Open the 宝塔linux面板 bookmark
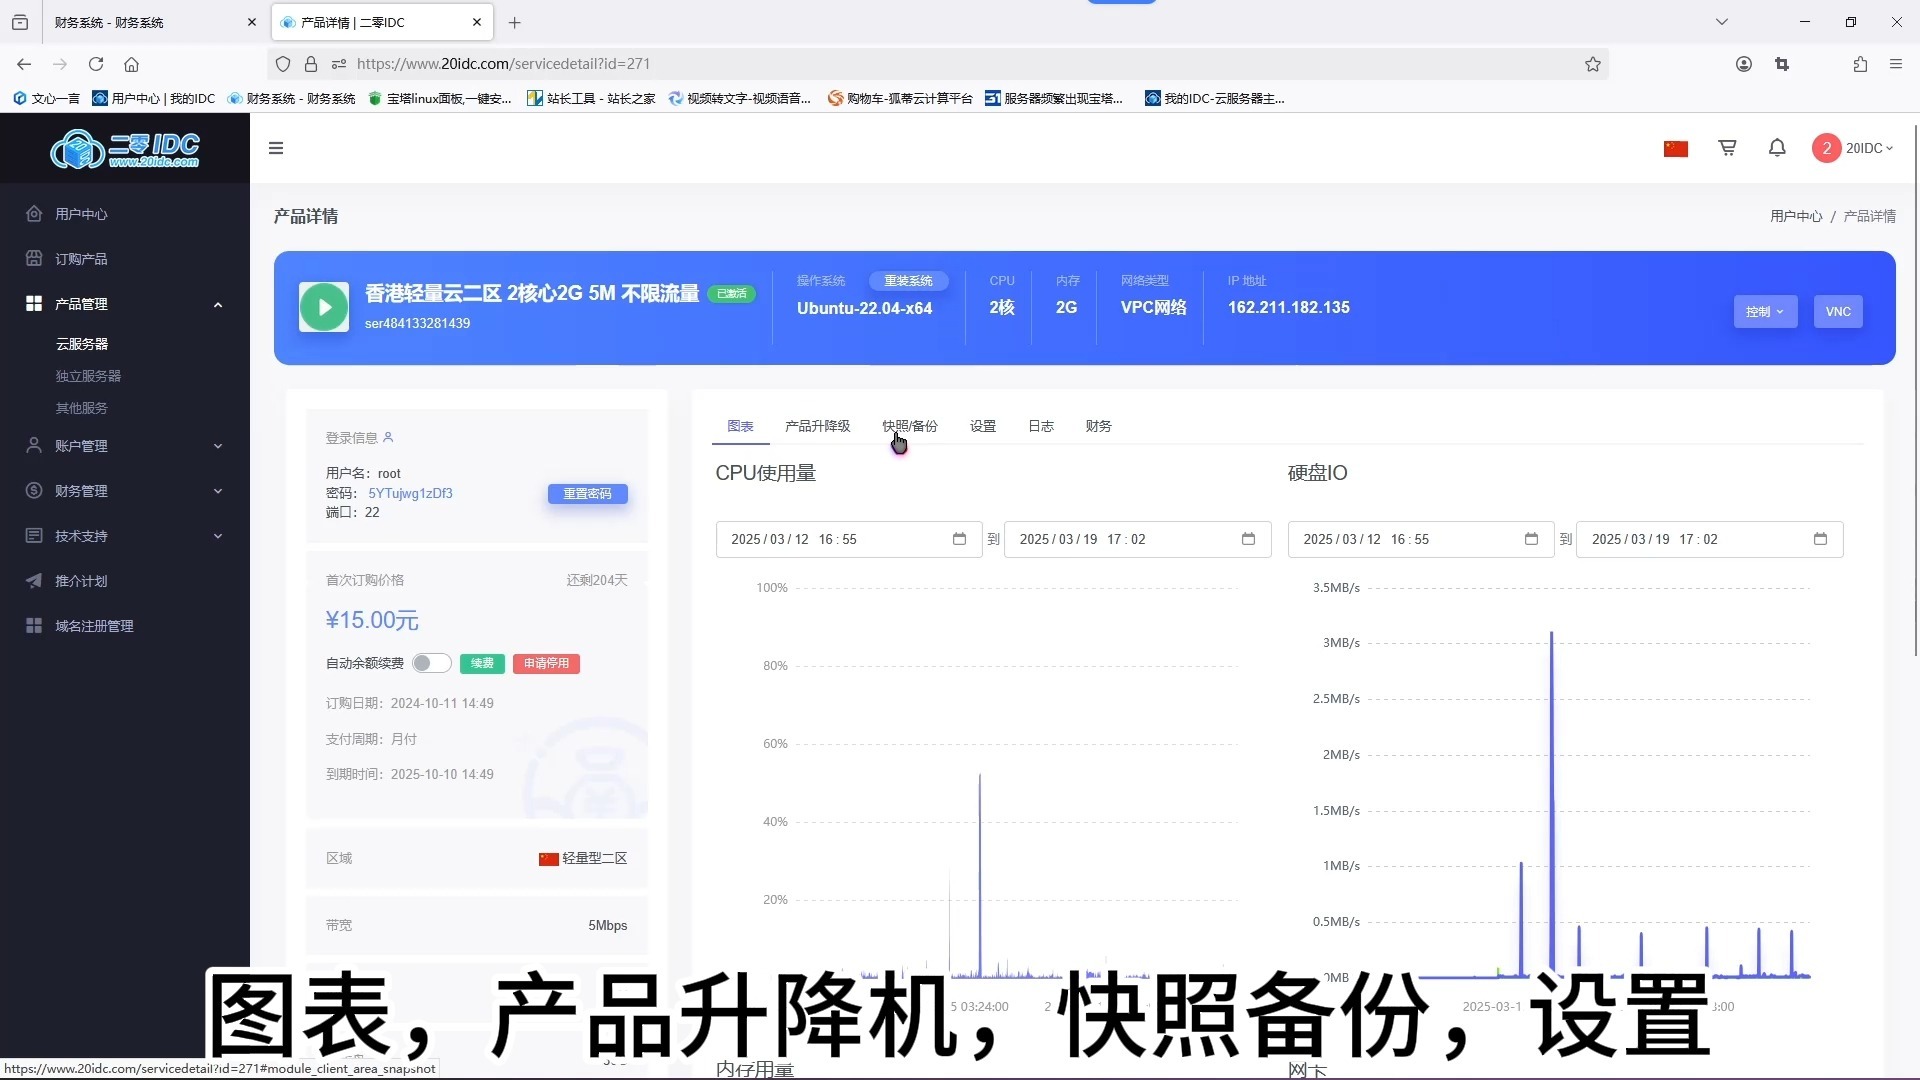 (x=440, y=98)
